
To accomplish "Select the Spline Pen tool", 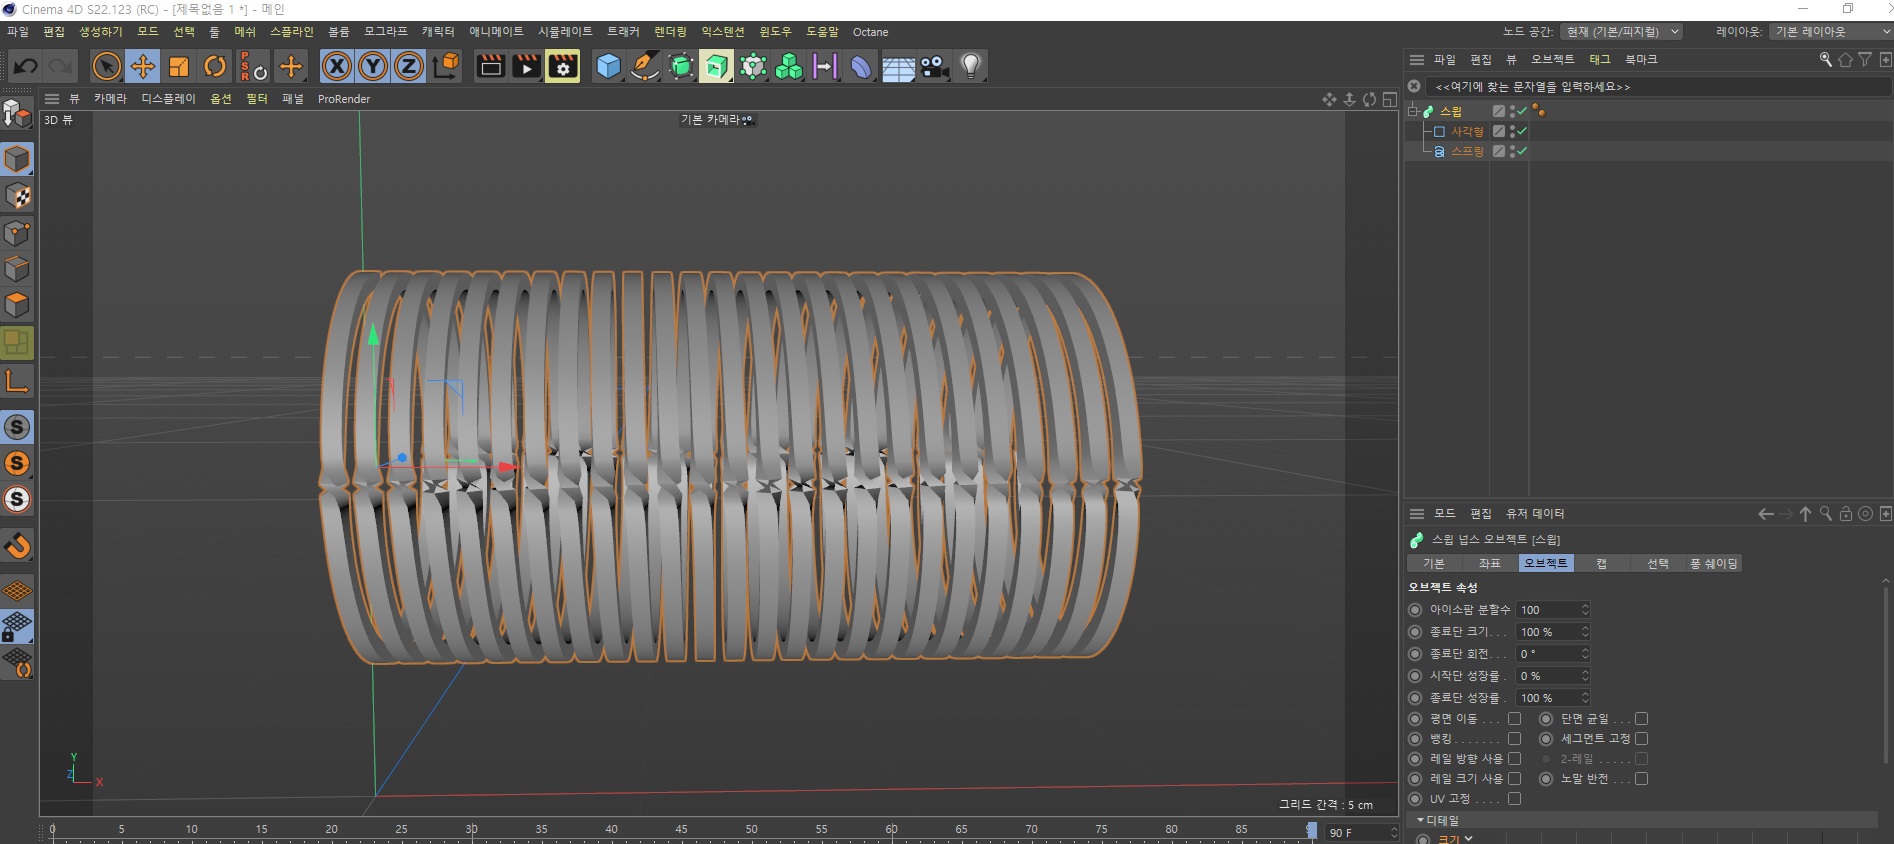I will (645, 67).
